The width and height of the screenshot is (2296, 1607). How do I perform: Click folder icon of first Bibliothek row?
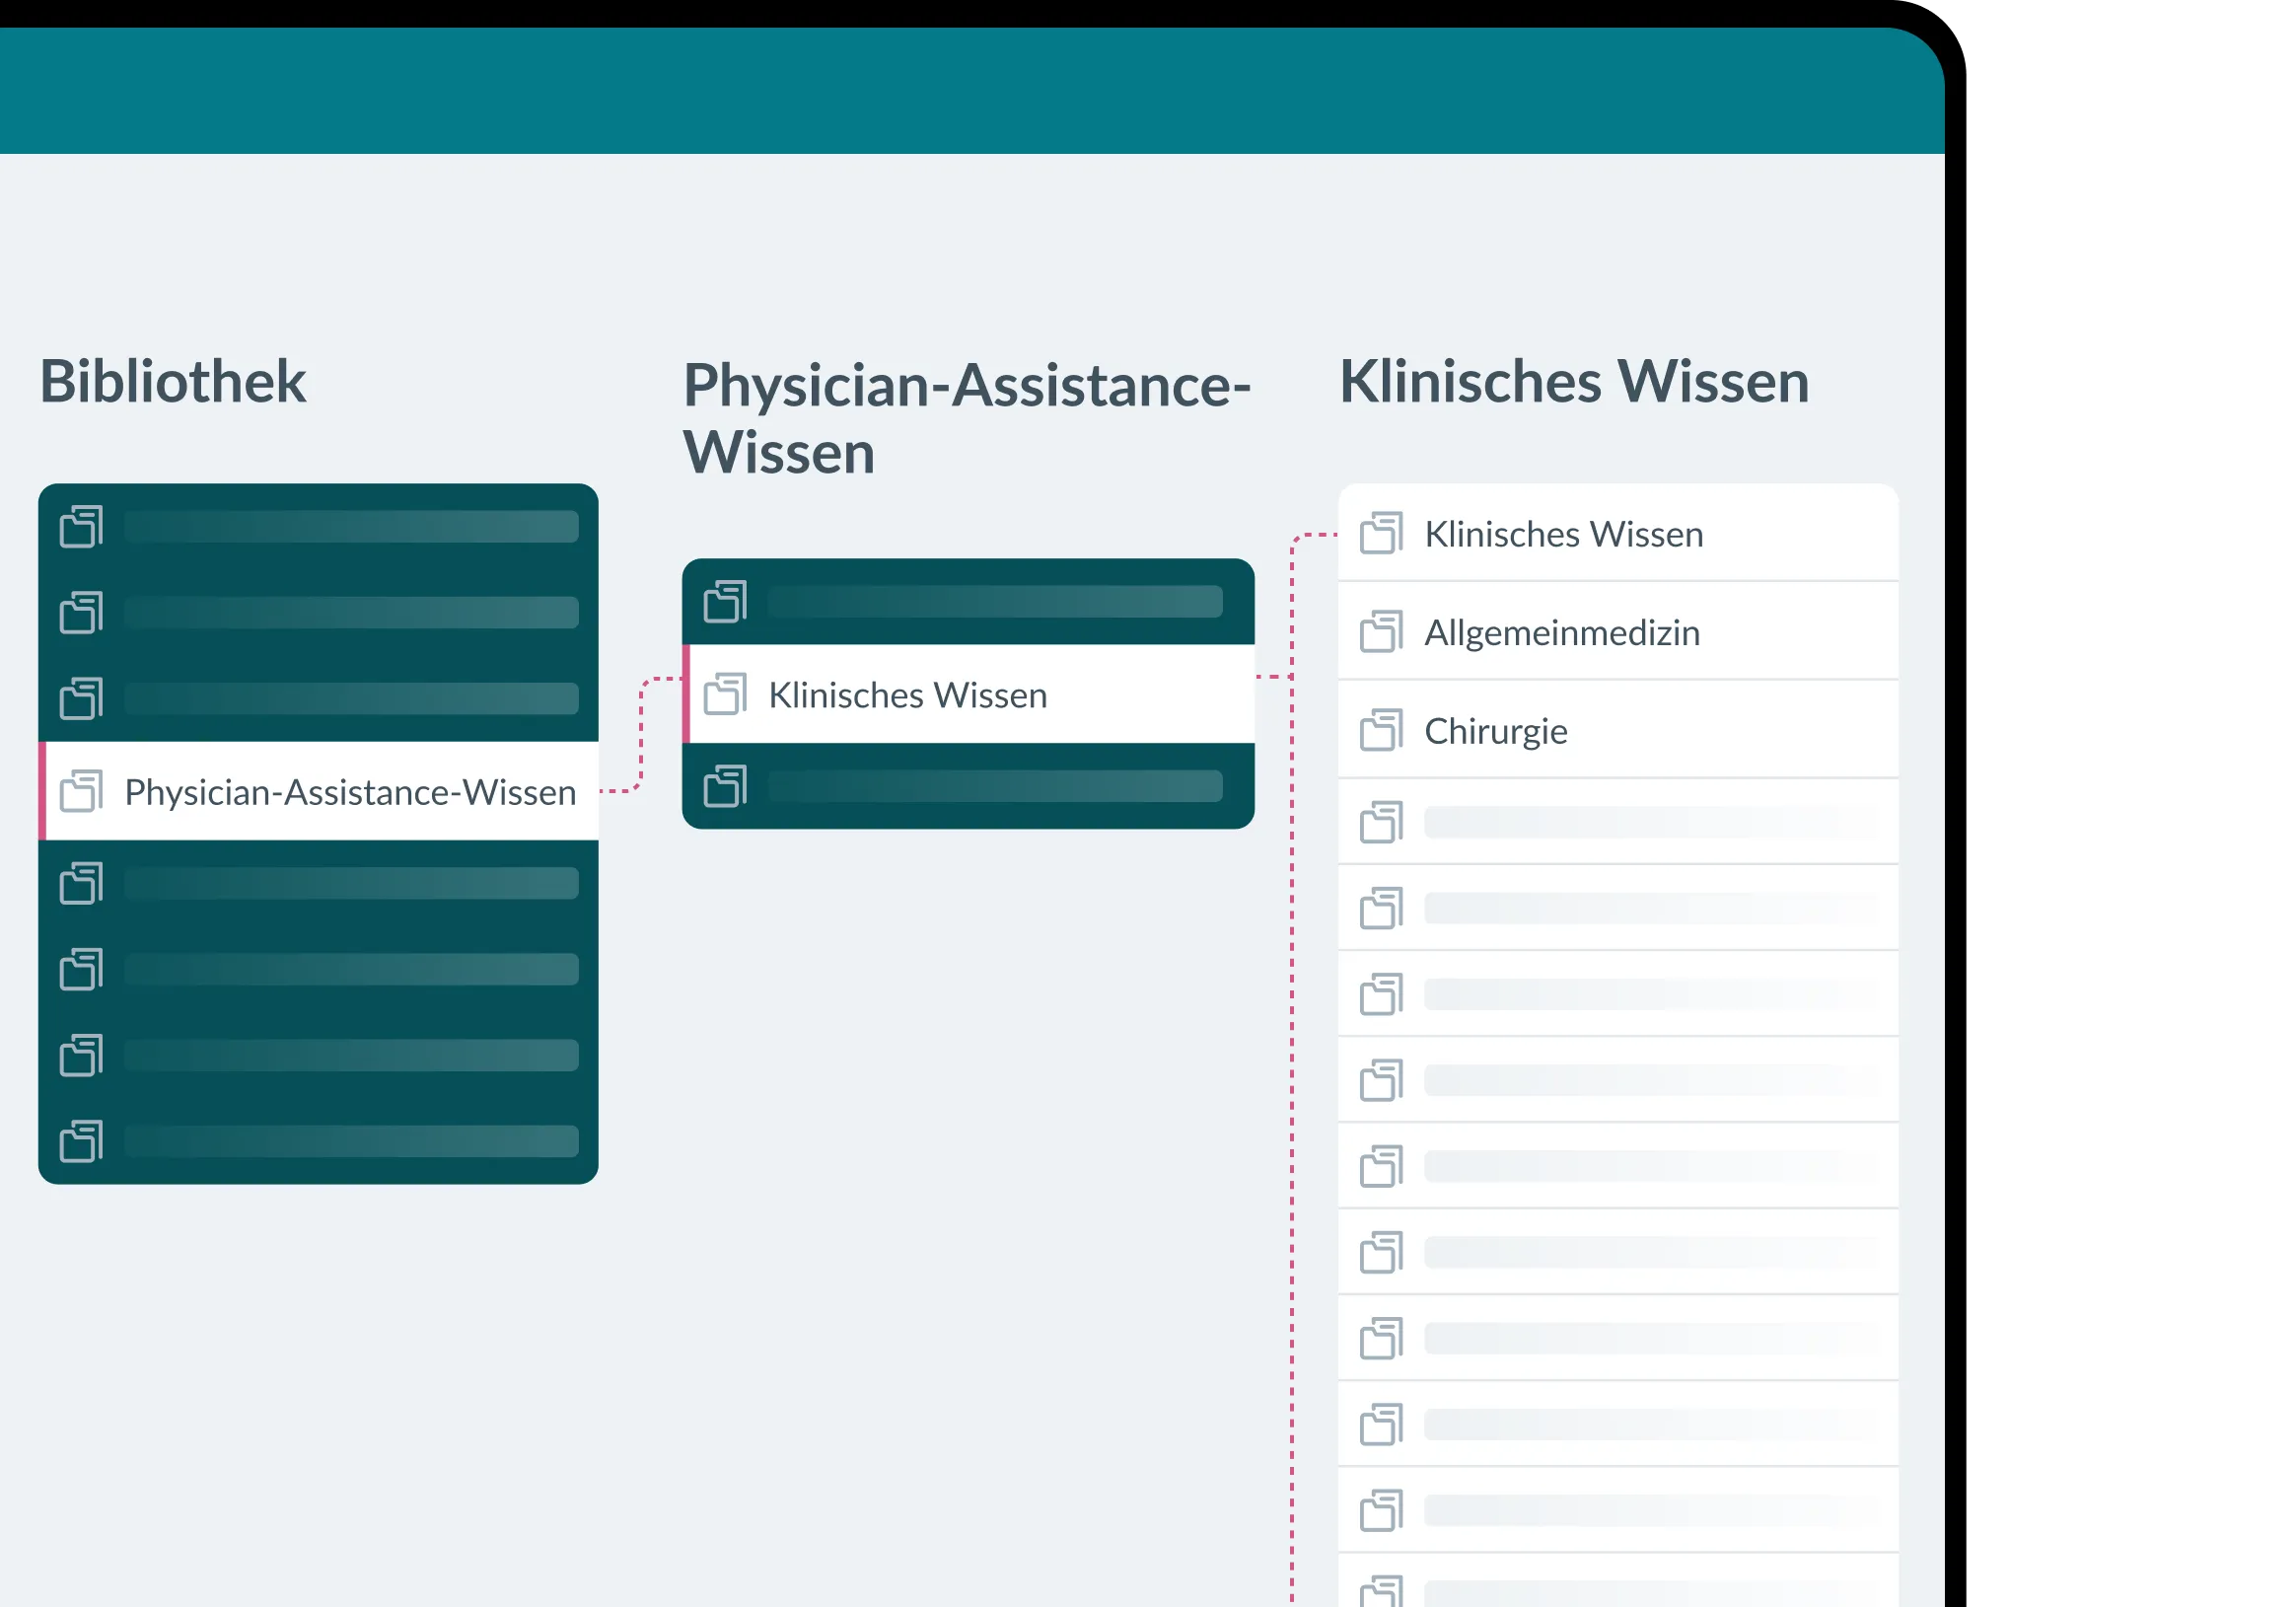pyautogui.click(x=81, y=527)
